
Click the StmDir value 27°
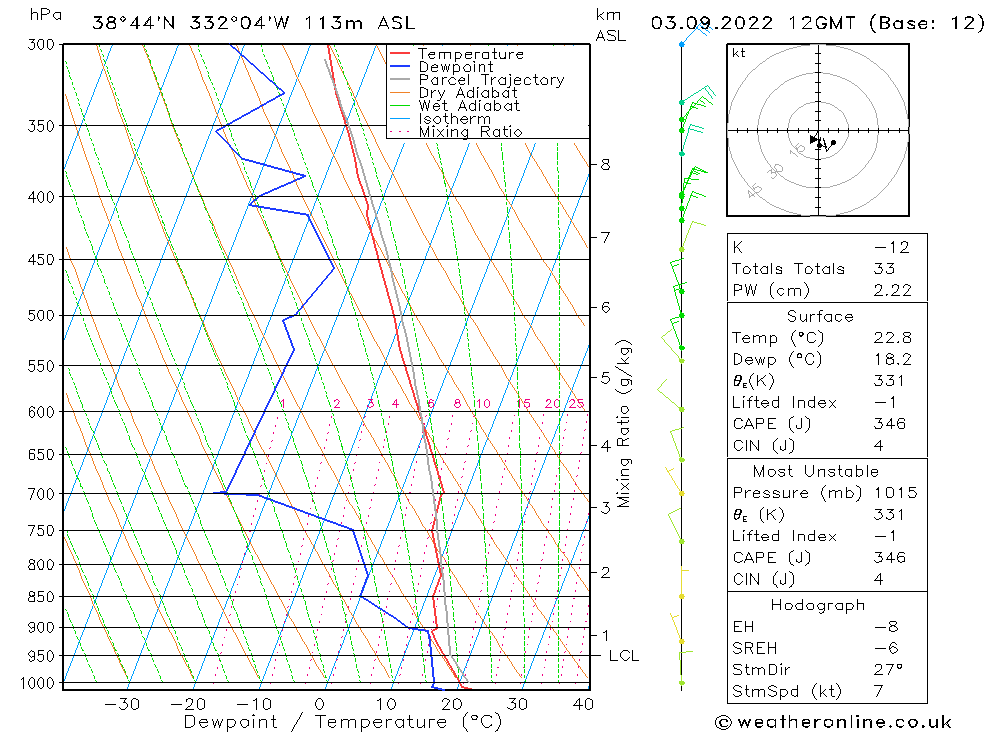click(x=888, y=670)
